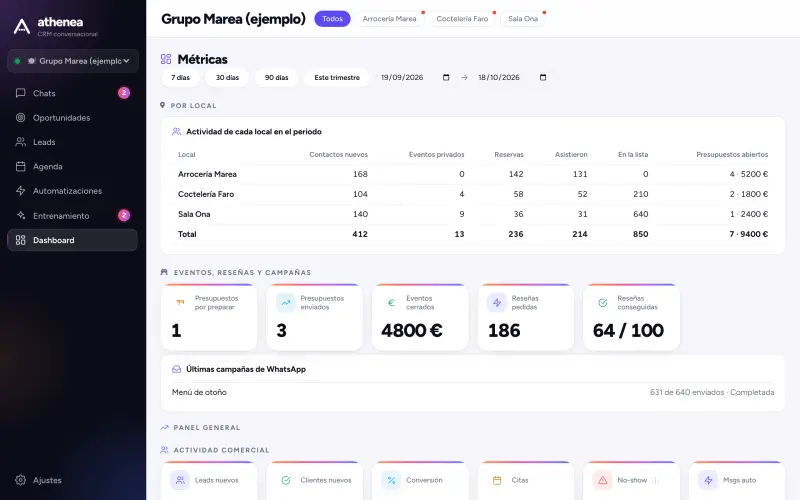This screenshot has height=500, width=800.
Task: Switch to the Sala Ona tab
Action: pyautogui.click(x=523, y=18)
